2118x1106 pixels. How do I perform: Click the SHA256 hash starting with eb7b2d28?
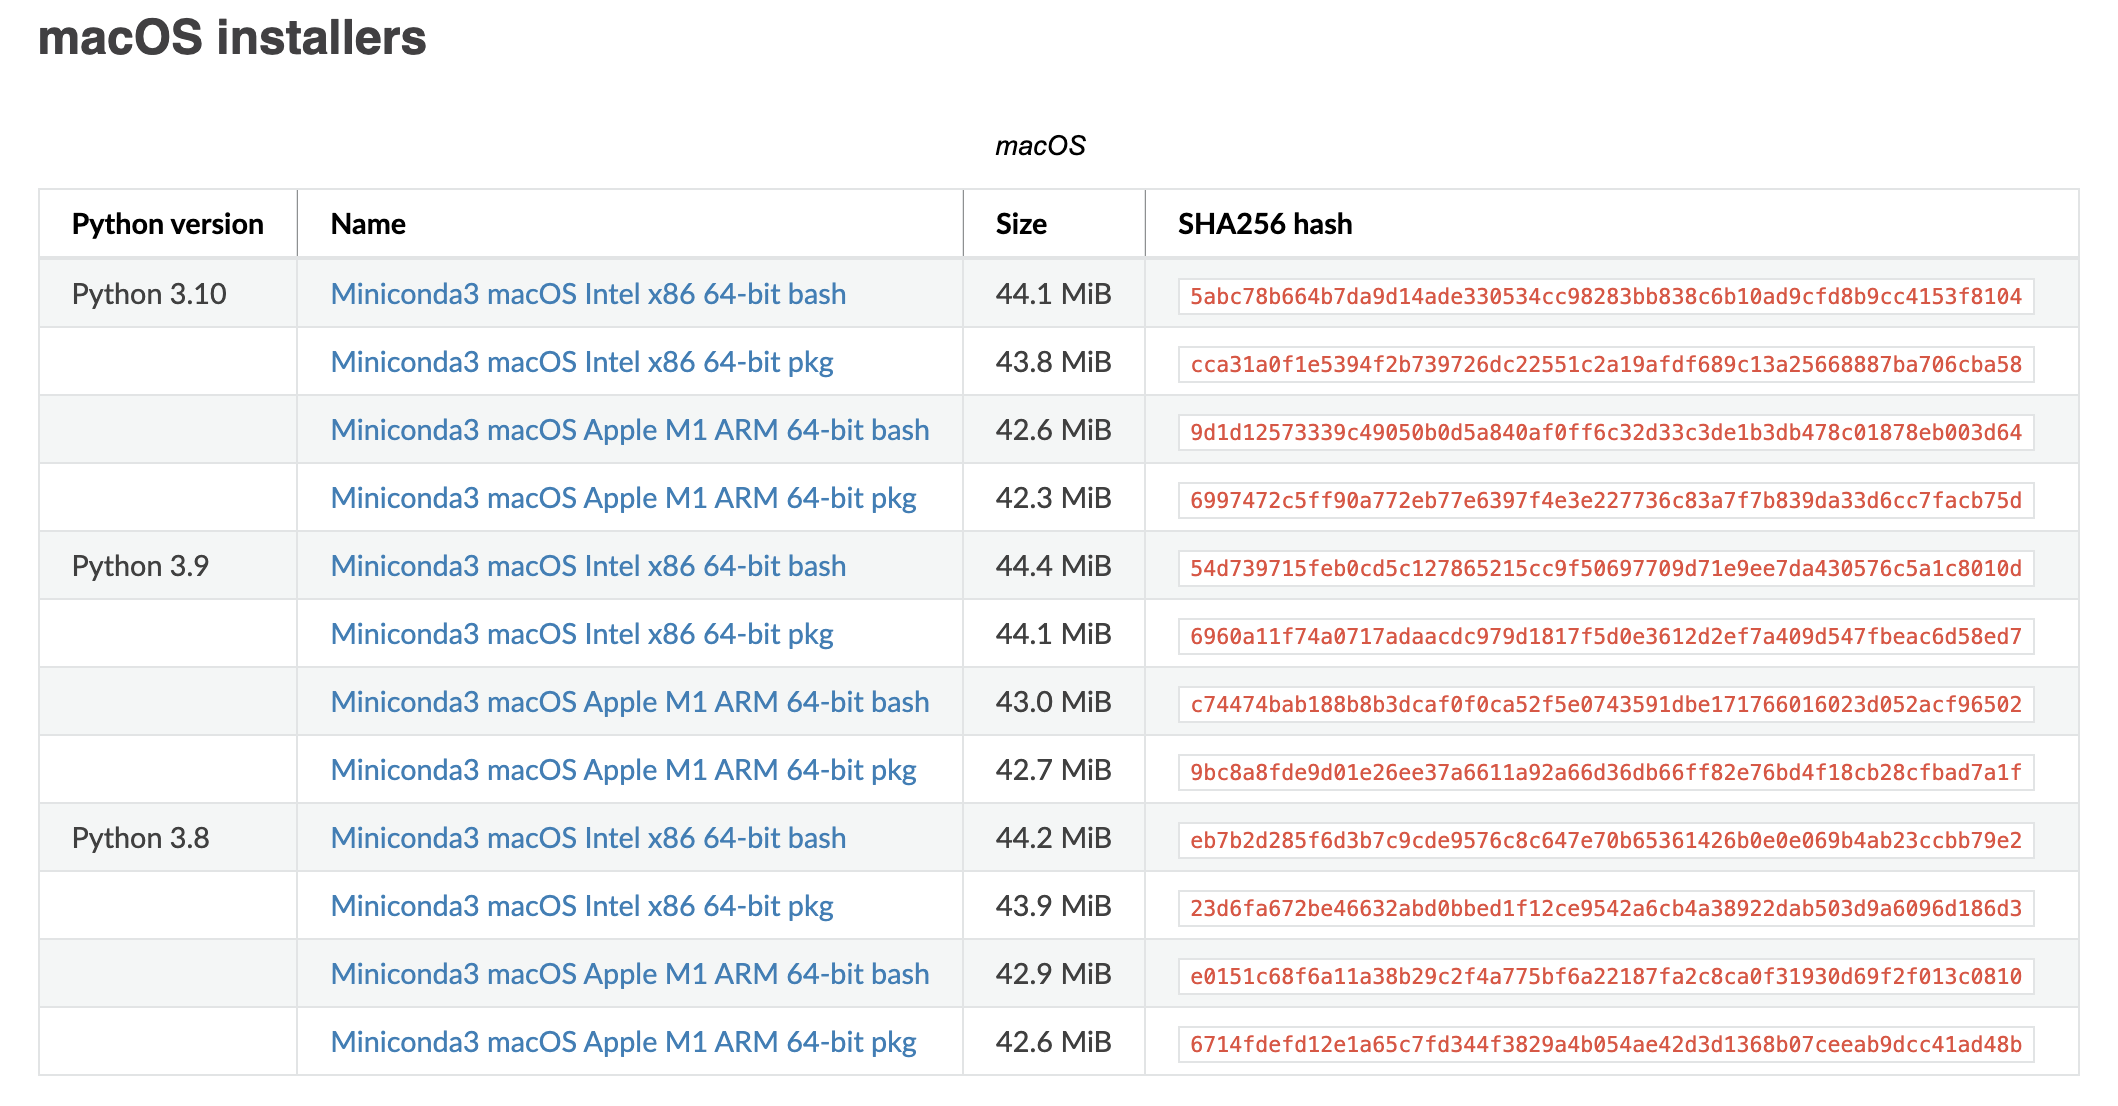point(1605,840)
